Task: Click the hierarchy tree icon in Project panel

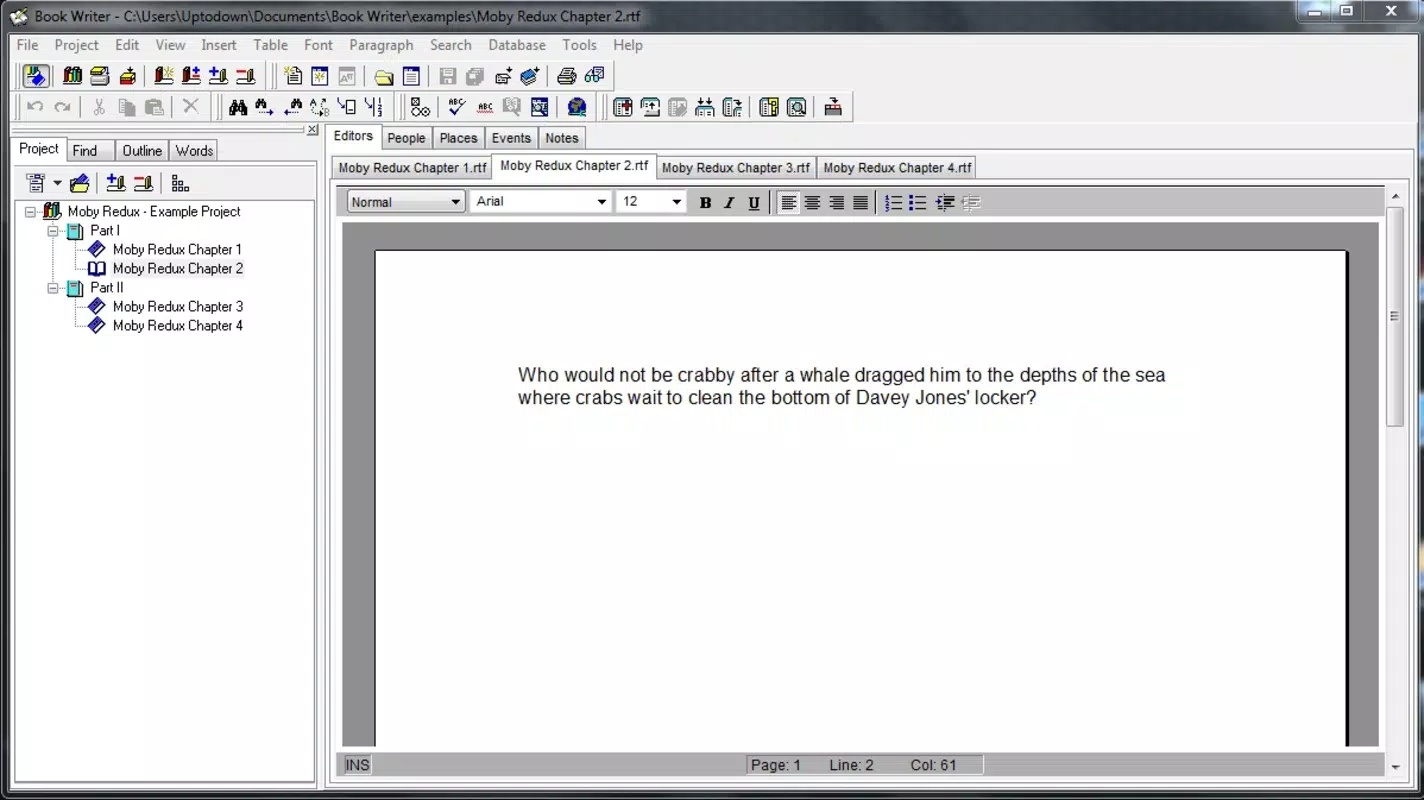Action: pyautogui.click(x=180, y=183)
